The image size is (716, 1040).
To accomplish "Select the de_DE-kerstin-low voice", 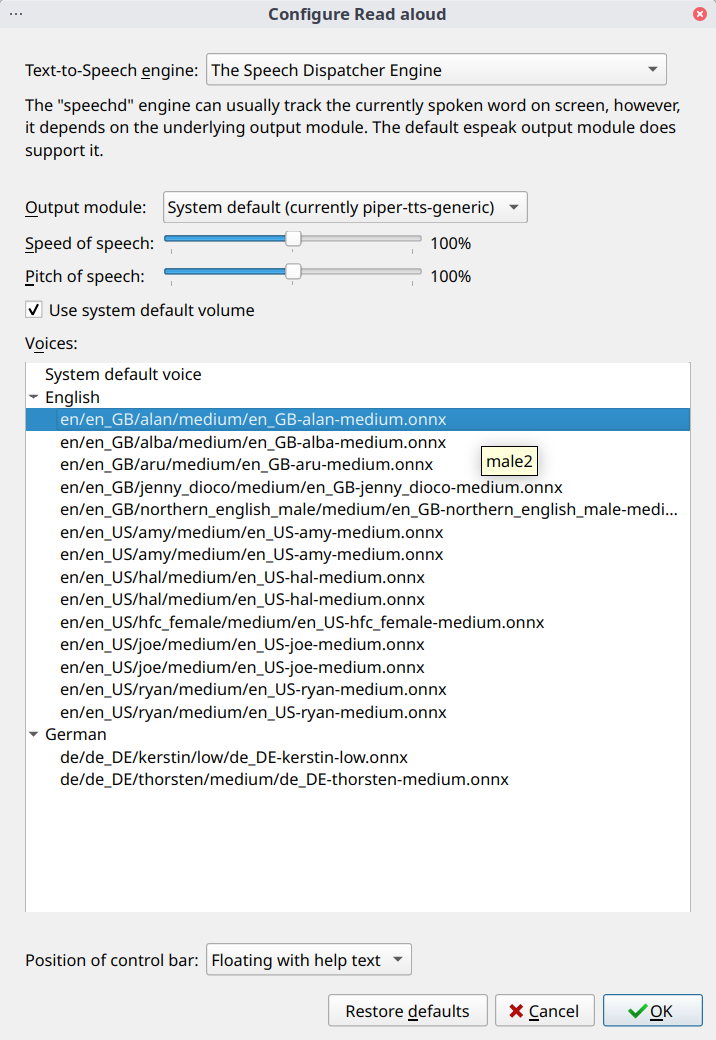I will pos(234,757).
